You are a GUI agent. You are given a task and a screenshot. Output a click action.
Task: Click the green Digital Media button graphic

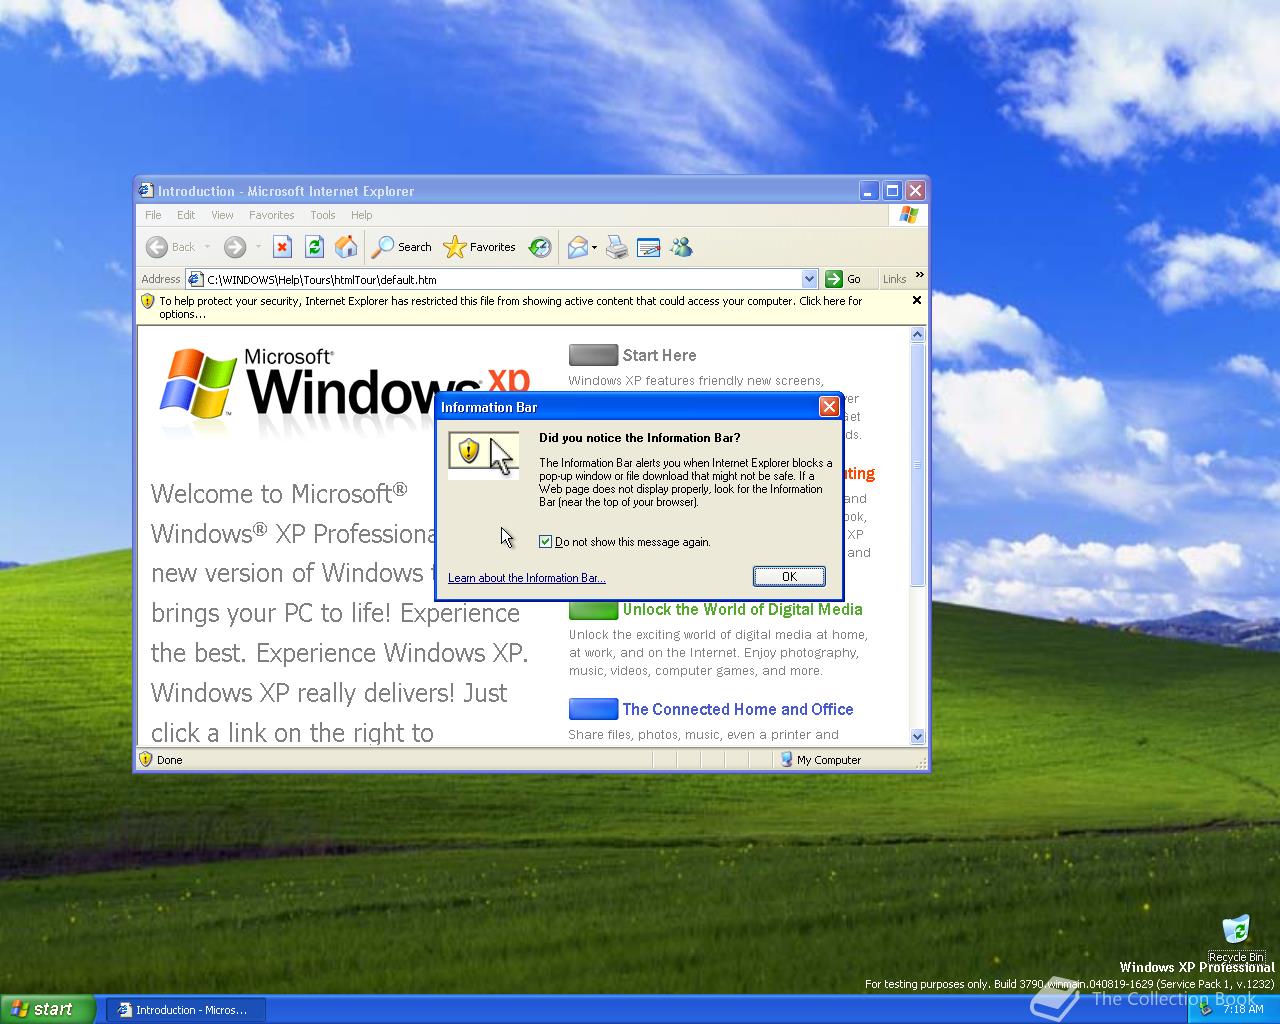593,609
